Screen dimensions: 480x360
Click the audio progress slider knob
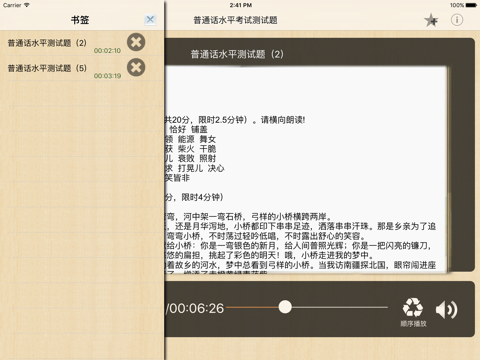pyautogui.click(x=285, y=307)
